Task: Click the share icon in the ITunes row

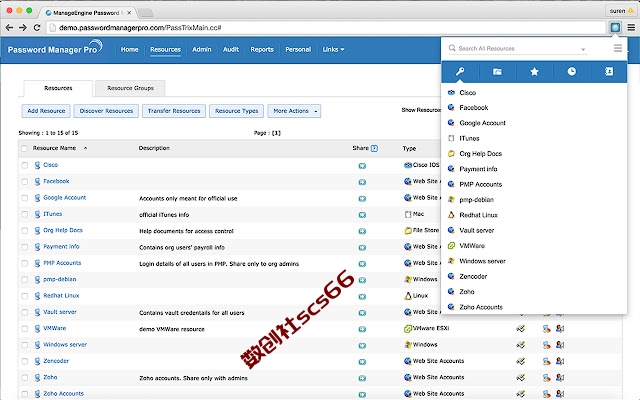Action: click(362, 215)
